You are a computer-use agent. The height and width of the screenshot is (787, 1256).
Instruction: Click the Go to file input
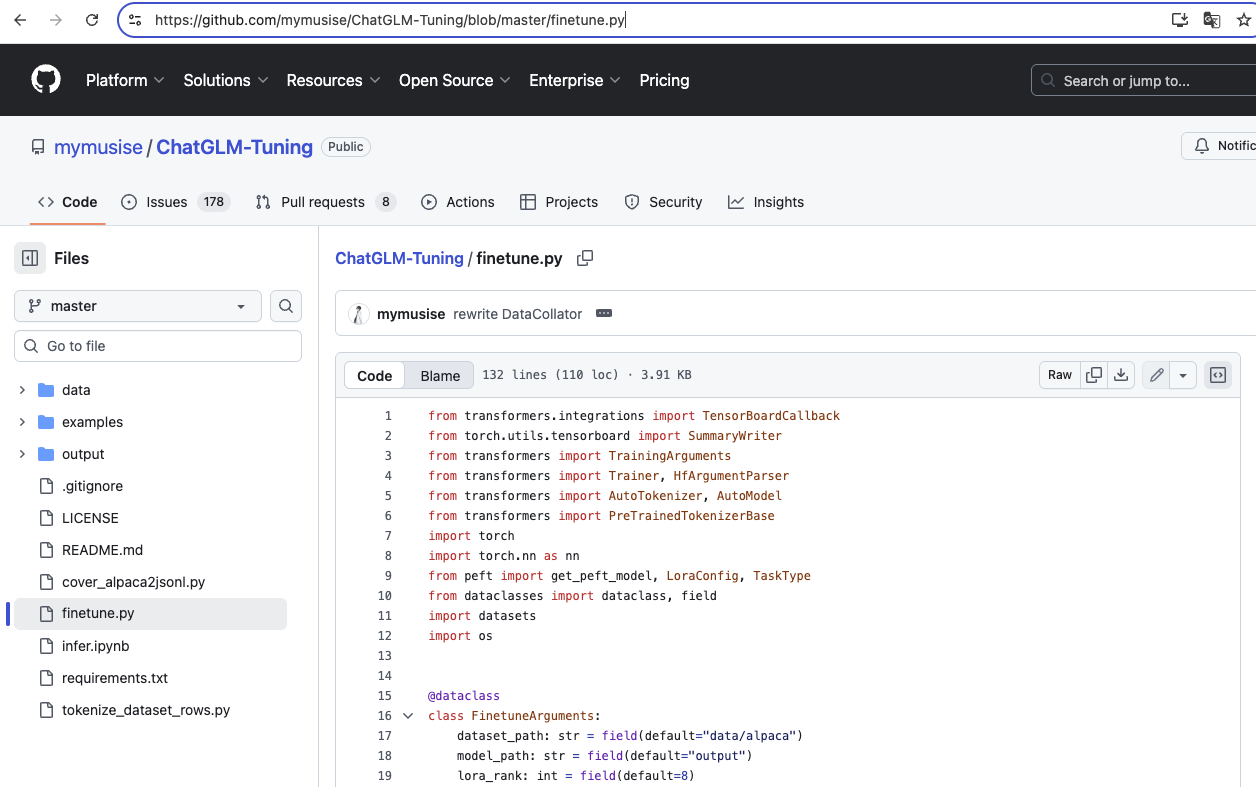pos(158,346)
